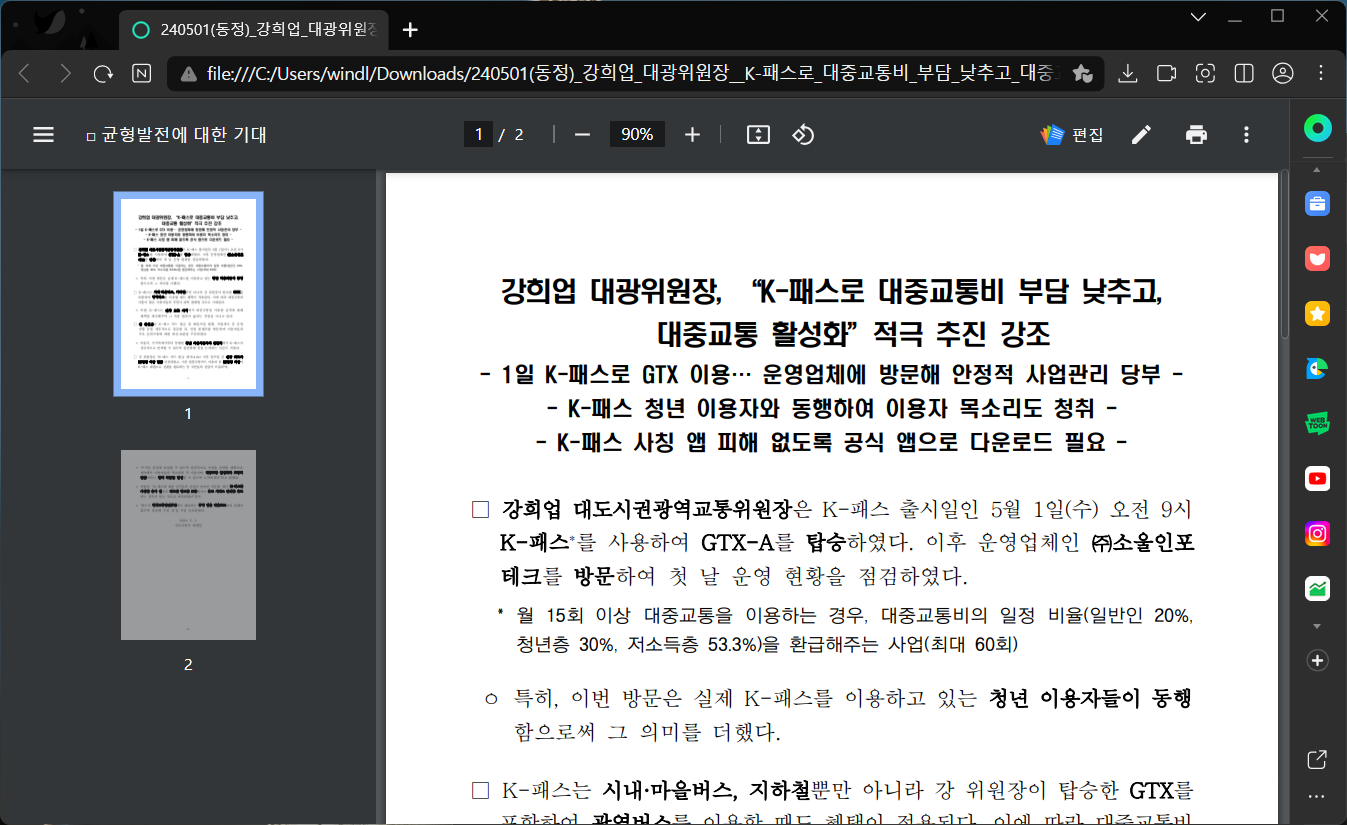Go forward in browser history

click(65, 73)
